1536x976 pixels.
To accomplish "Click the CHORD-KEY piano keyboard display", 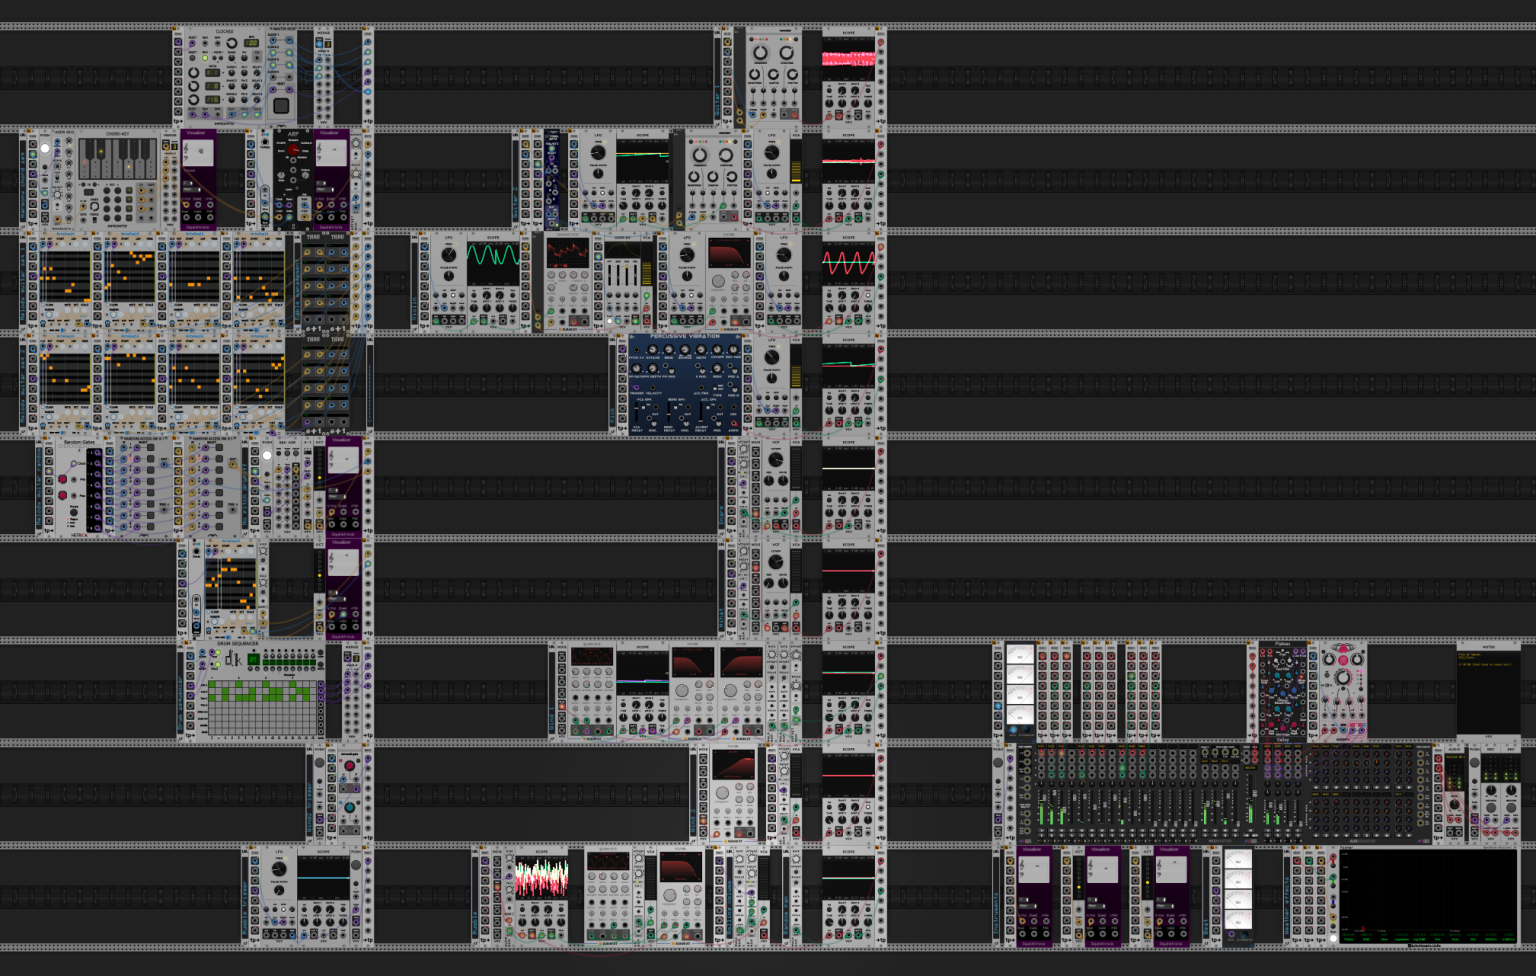I will 118,159.
